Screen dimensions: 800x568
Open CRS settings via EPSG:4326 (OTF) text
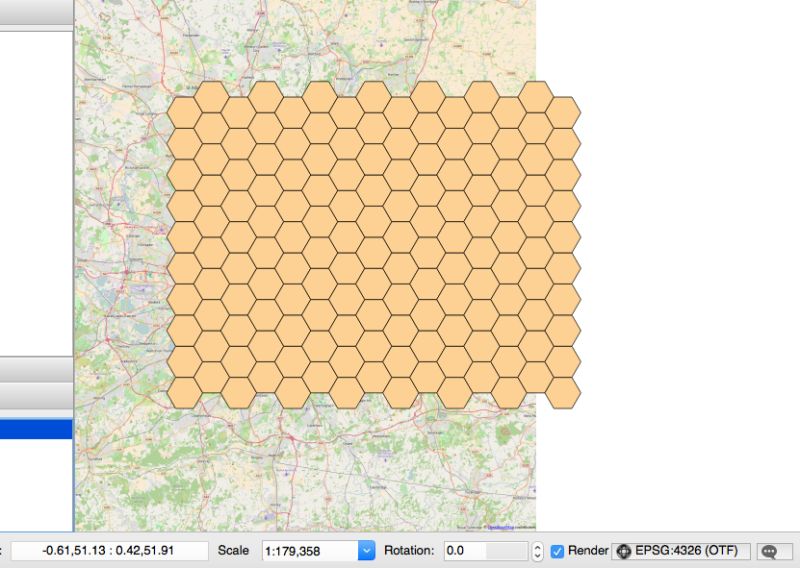[x=686, y=551]
